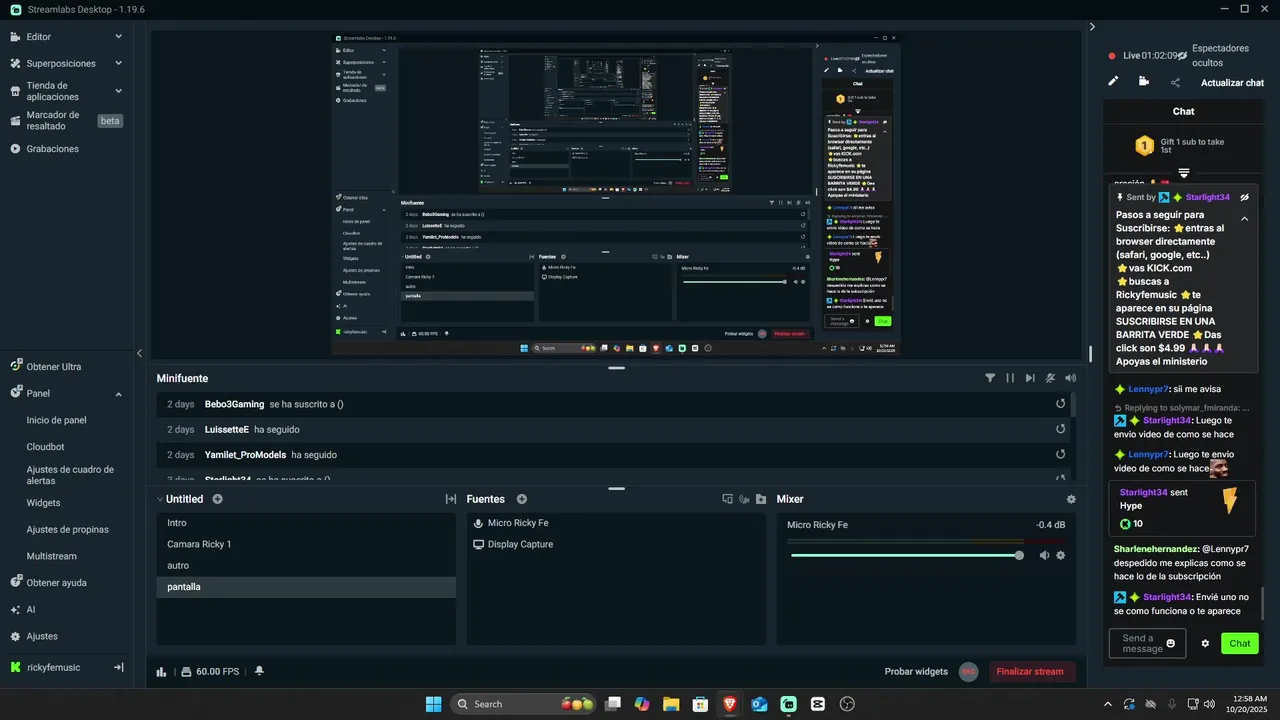Collapse the left sidebar arrow
This screenshot has width=1280, height=720.
click(139, 353)
